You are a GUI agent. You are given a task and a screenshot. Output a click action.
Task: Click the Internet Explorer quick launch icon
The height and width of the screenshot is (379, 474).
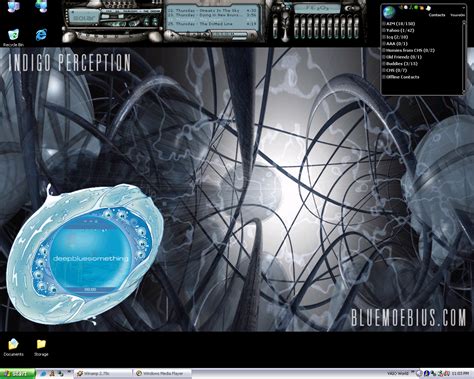[43, 374]
